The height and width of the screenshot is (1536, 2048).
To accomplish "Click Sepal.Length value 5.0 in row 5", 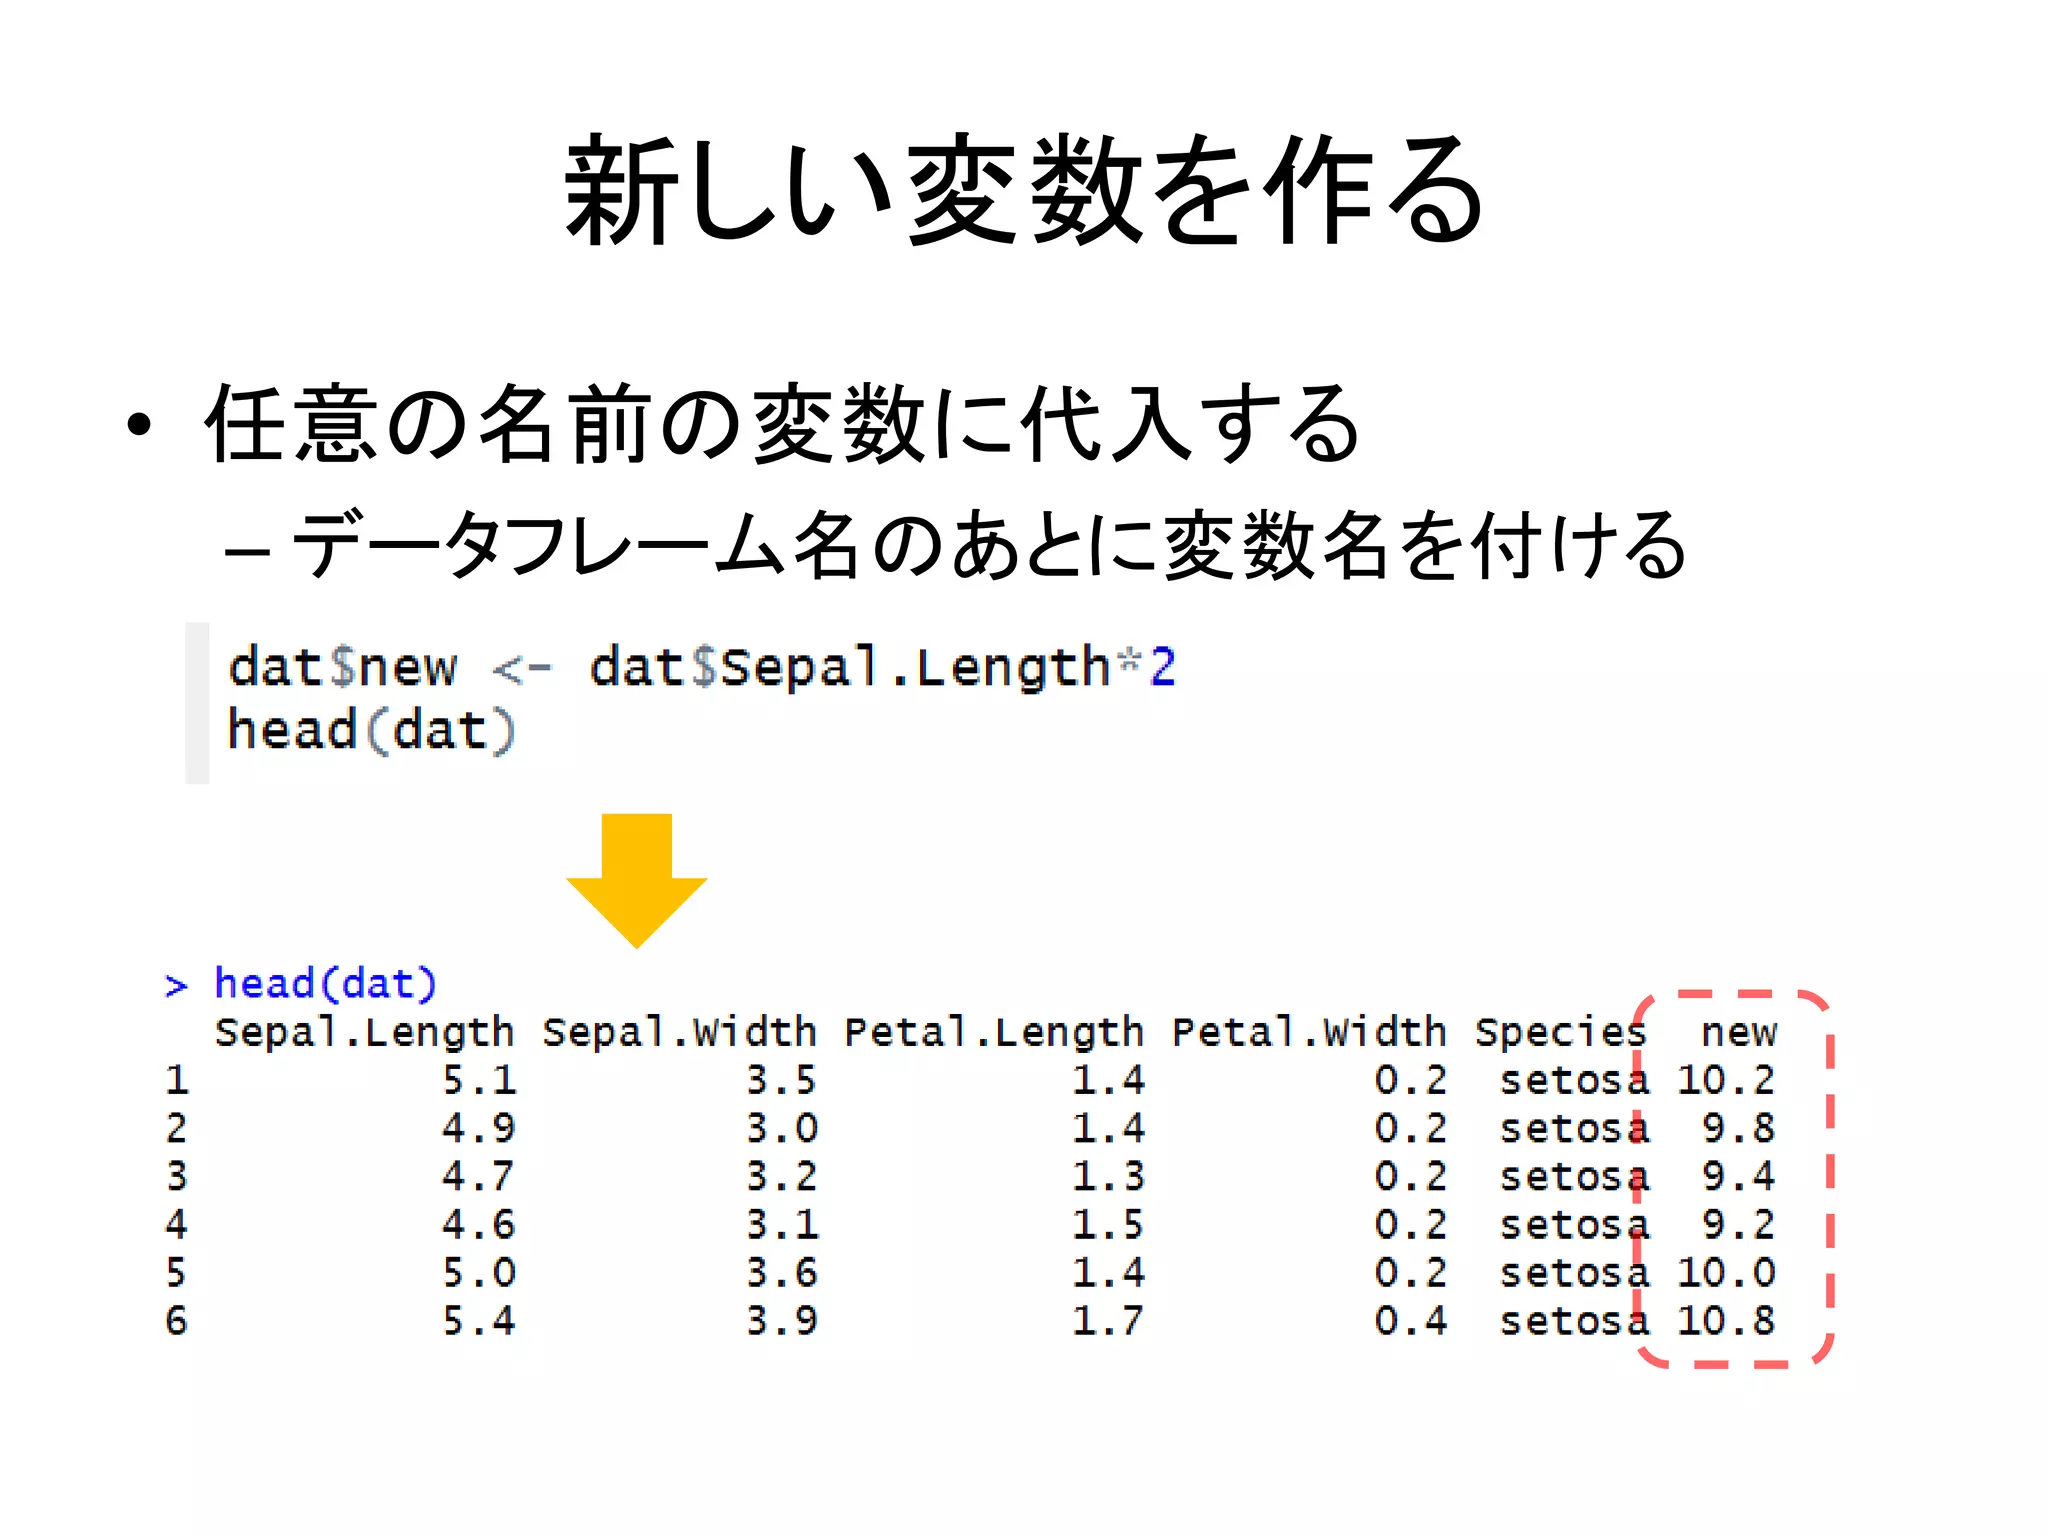I will [479, 1272].
